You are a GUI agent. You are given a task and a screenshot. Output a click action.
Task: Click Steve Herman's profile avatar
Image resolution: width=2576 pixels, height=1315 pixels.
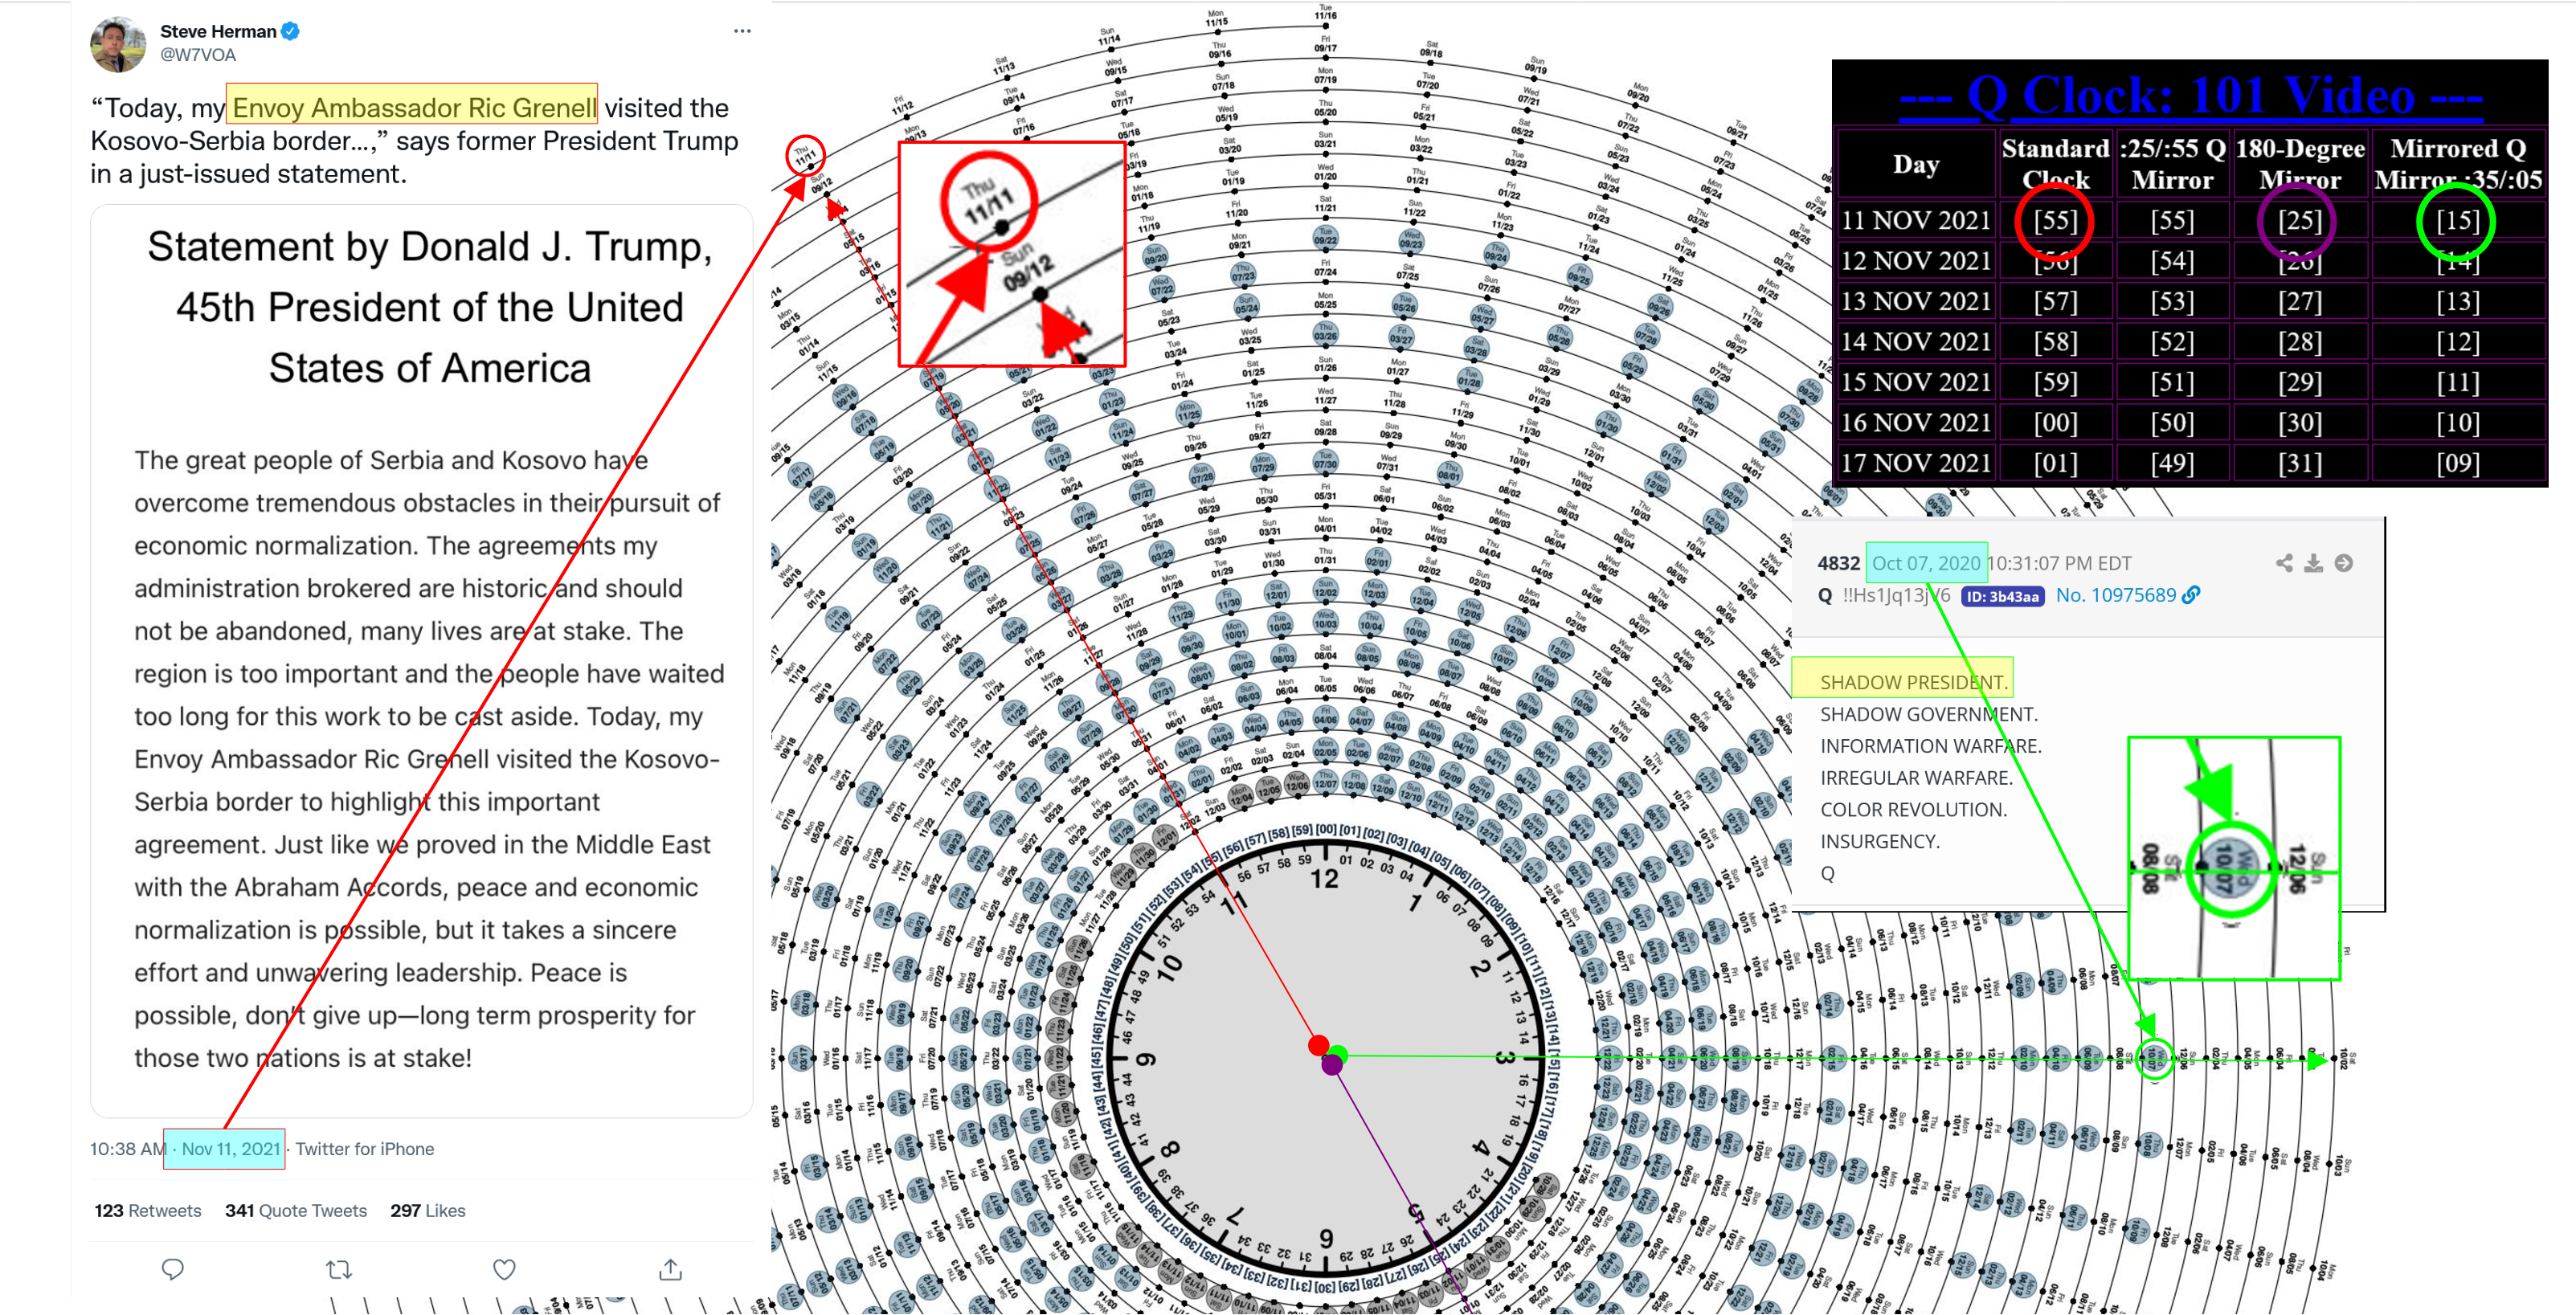coord(118,44)
